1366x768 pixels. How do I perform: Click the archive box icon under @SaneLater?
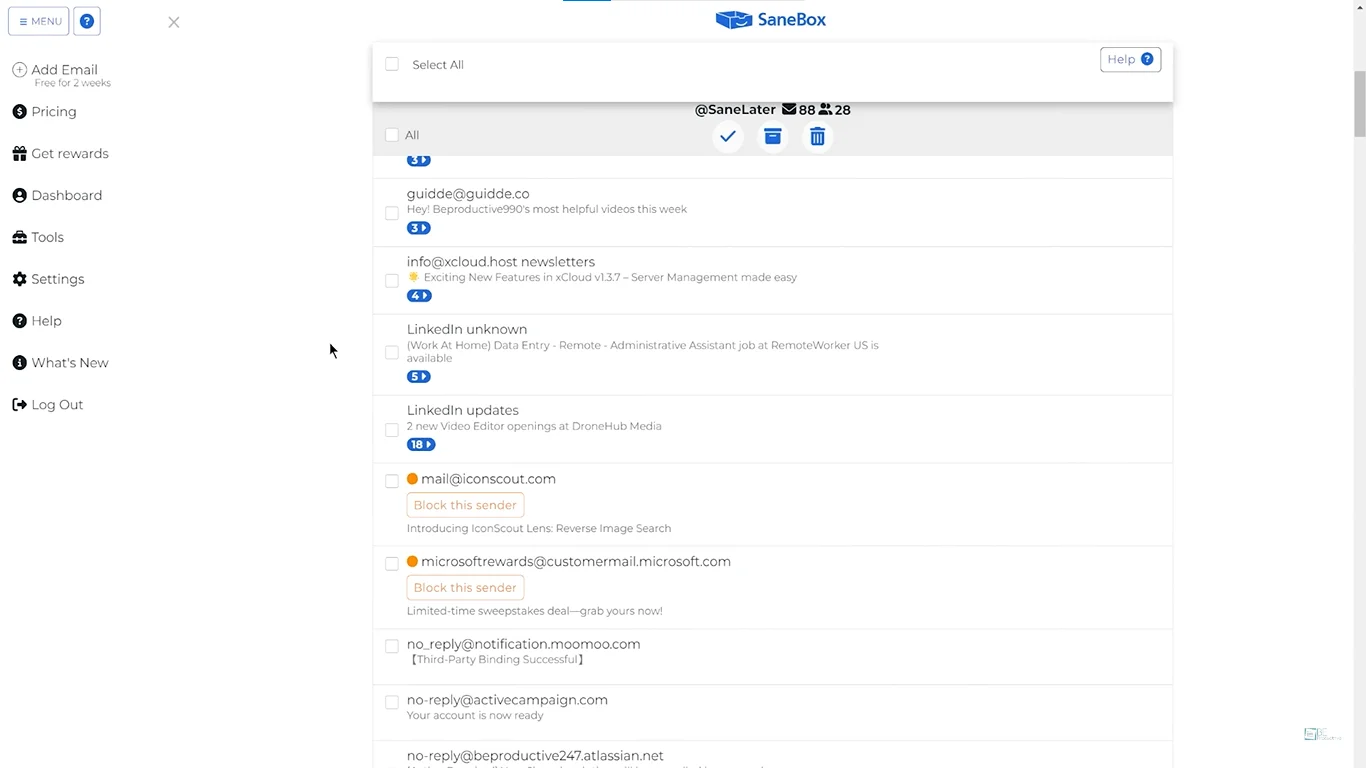772,137
